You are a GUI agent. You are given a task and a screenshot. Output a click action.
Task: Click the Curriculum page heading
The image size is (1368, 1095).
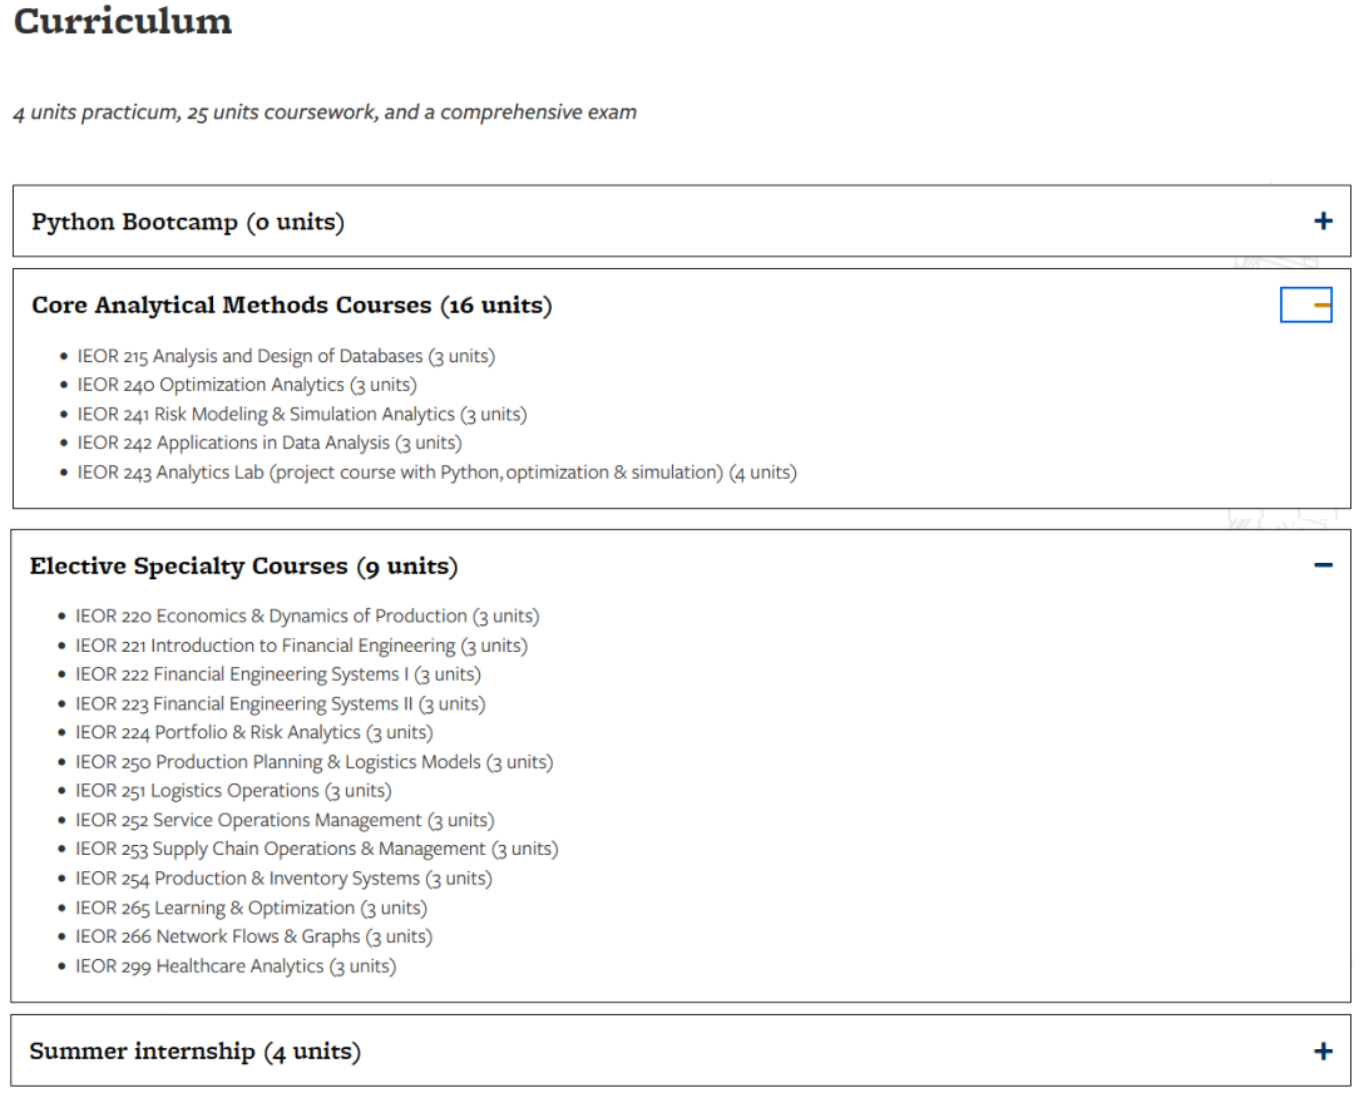coord(123,21)
